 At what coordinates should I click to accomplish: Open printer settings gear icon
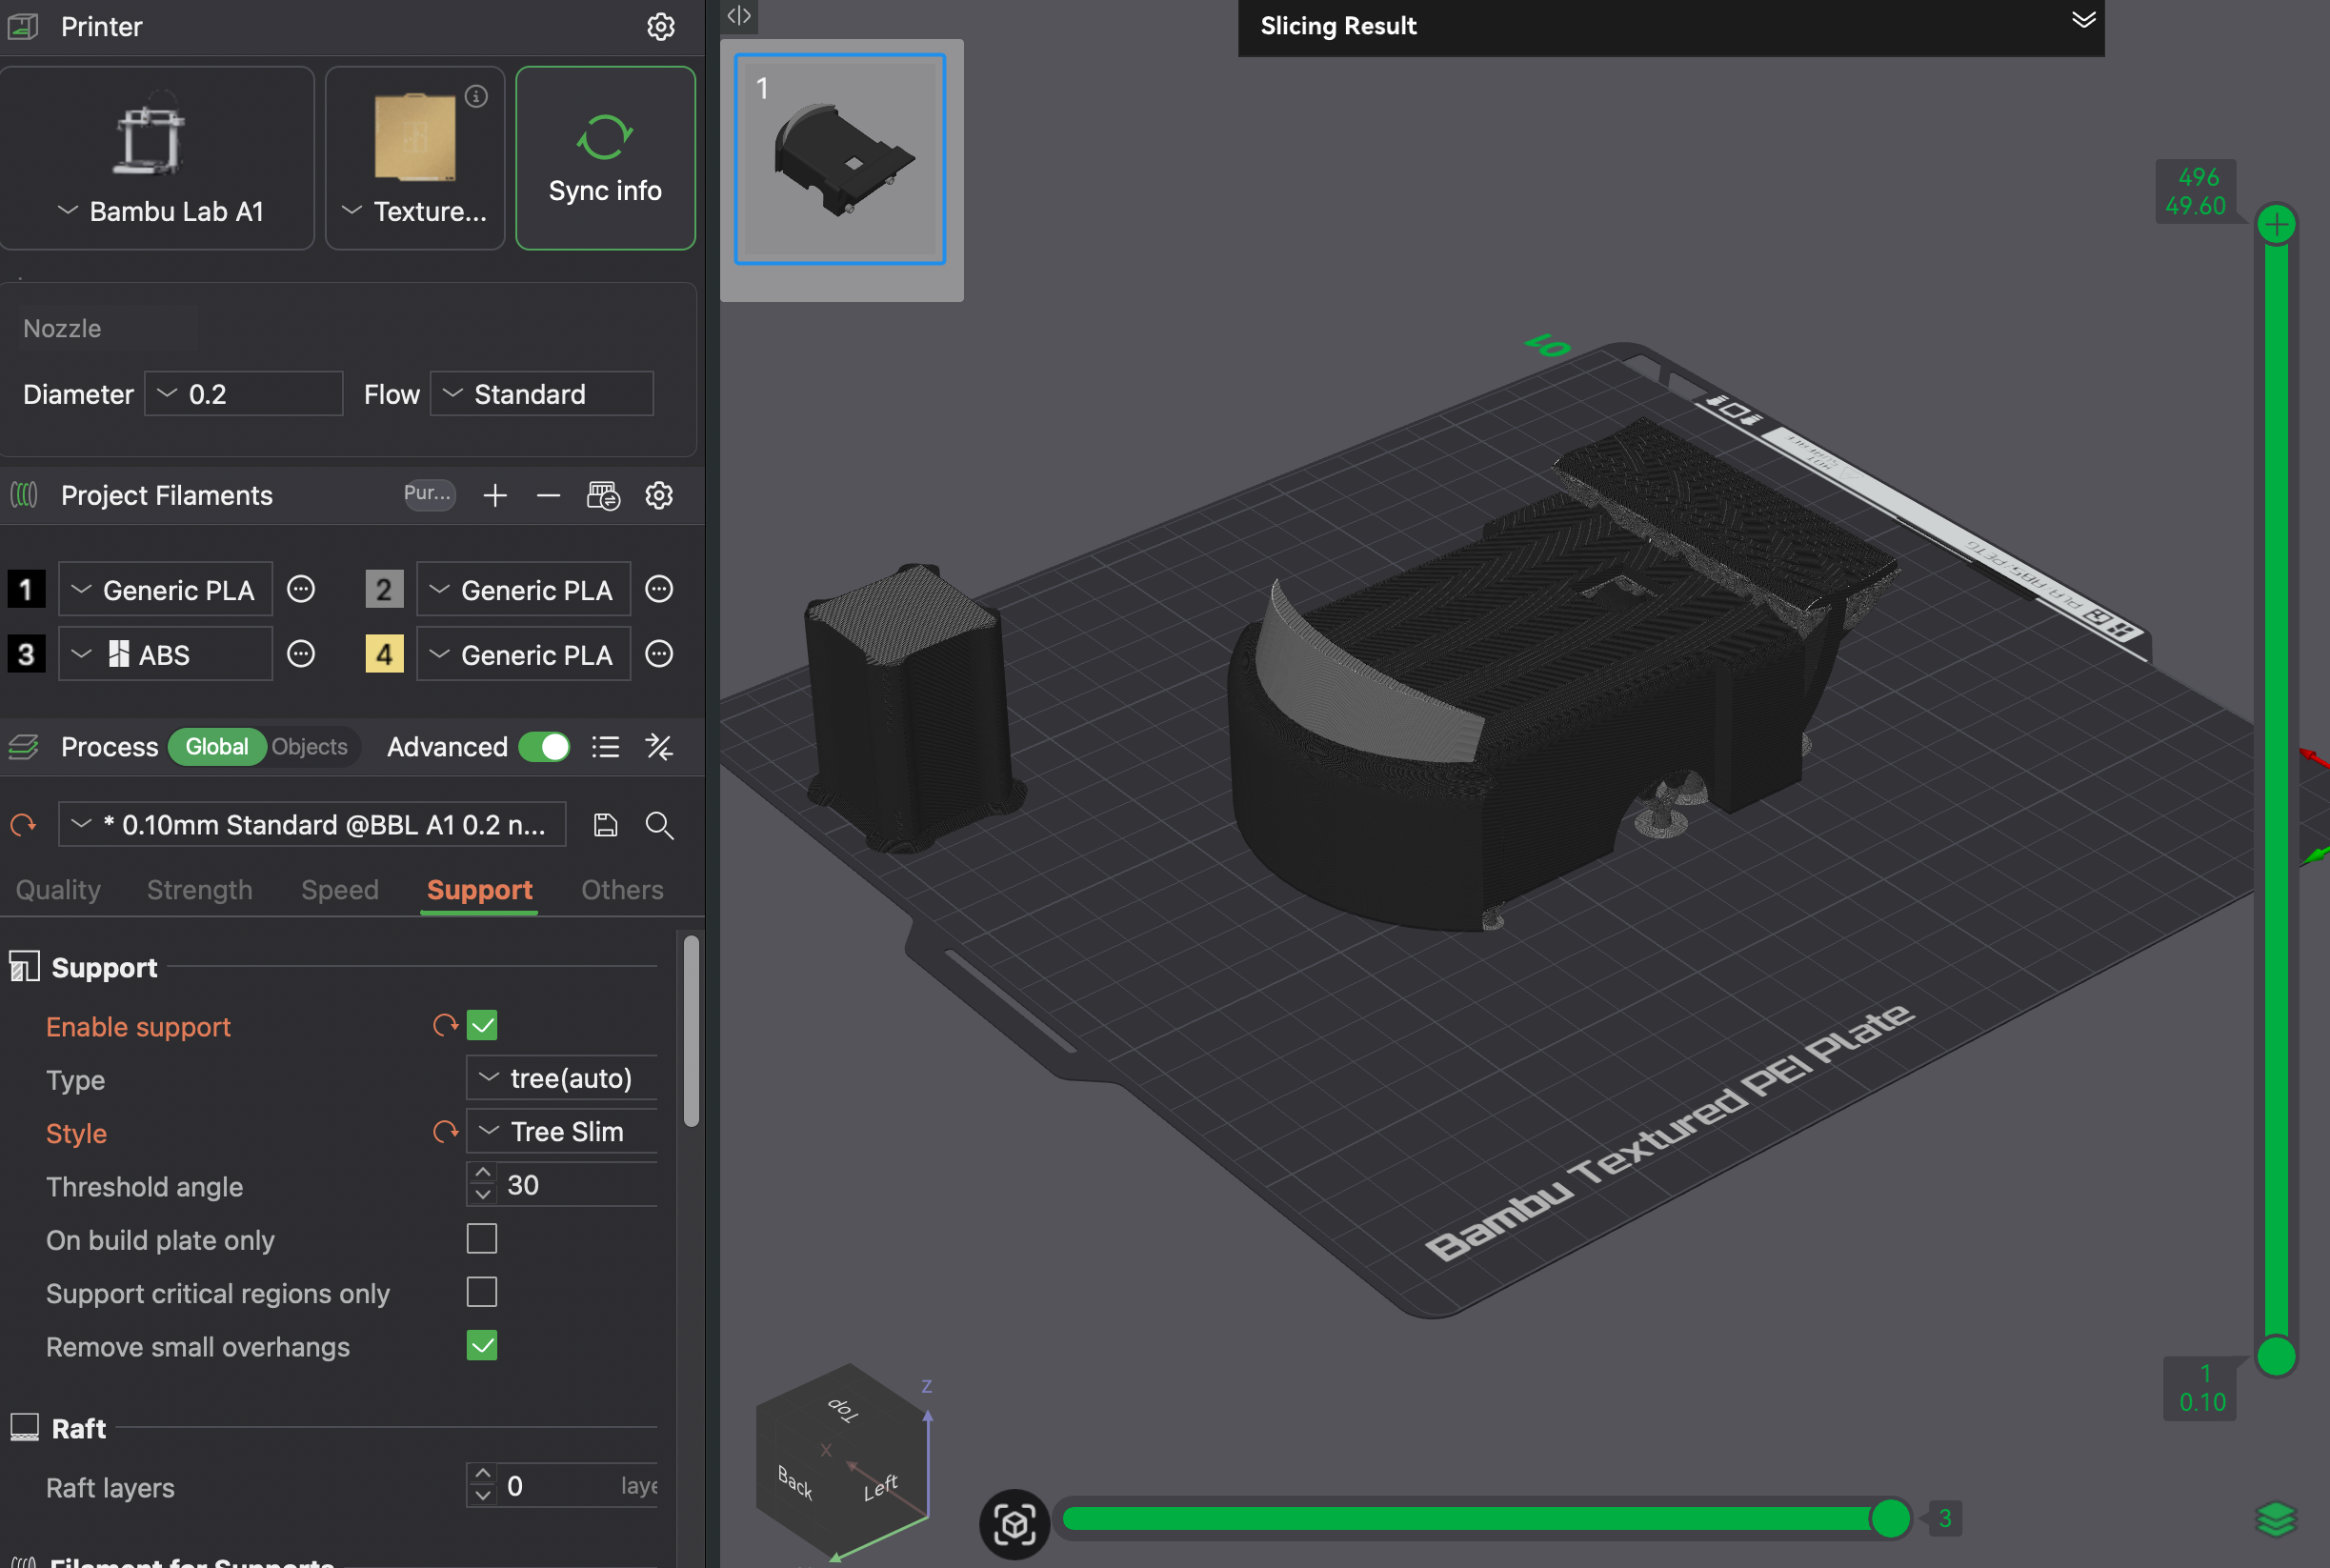click(660, 27)
